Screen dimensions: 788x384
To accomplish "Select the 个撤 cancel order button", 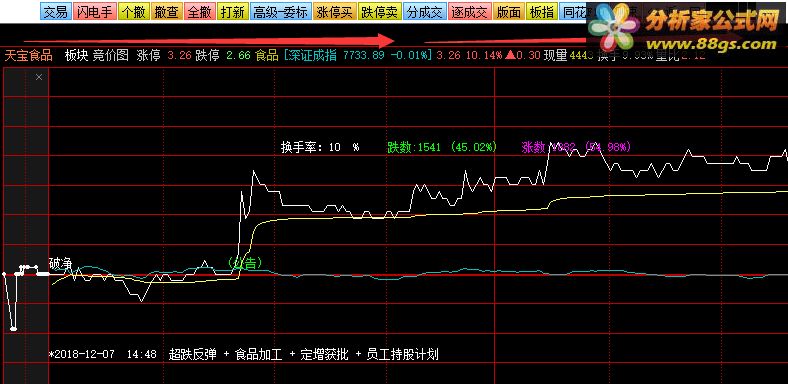I will [134, 12].
